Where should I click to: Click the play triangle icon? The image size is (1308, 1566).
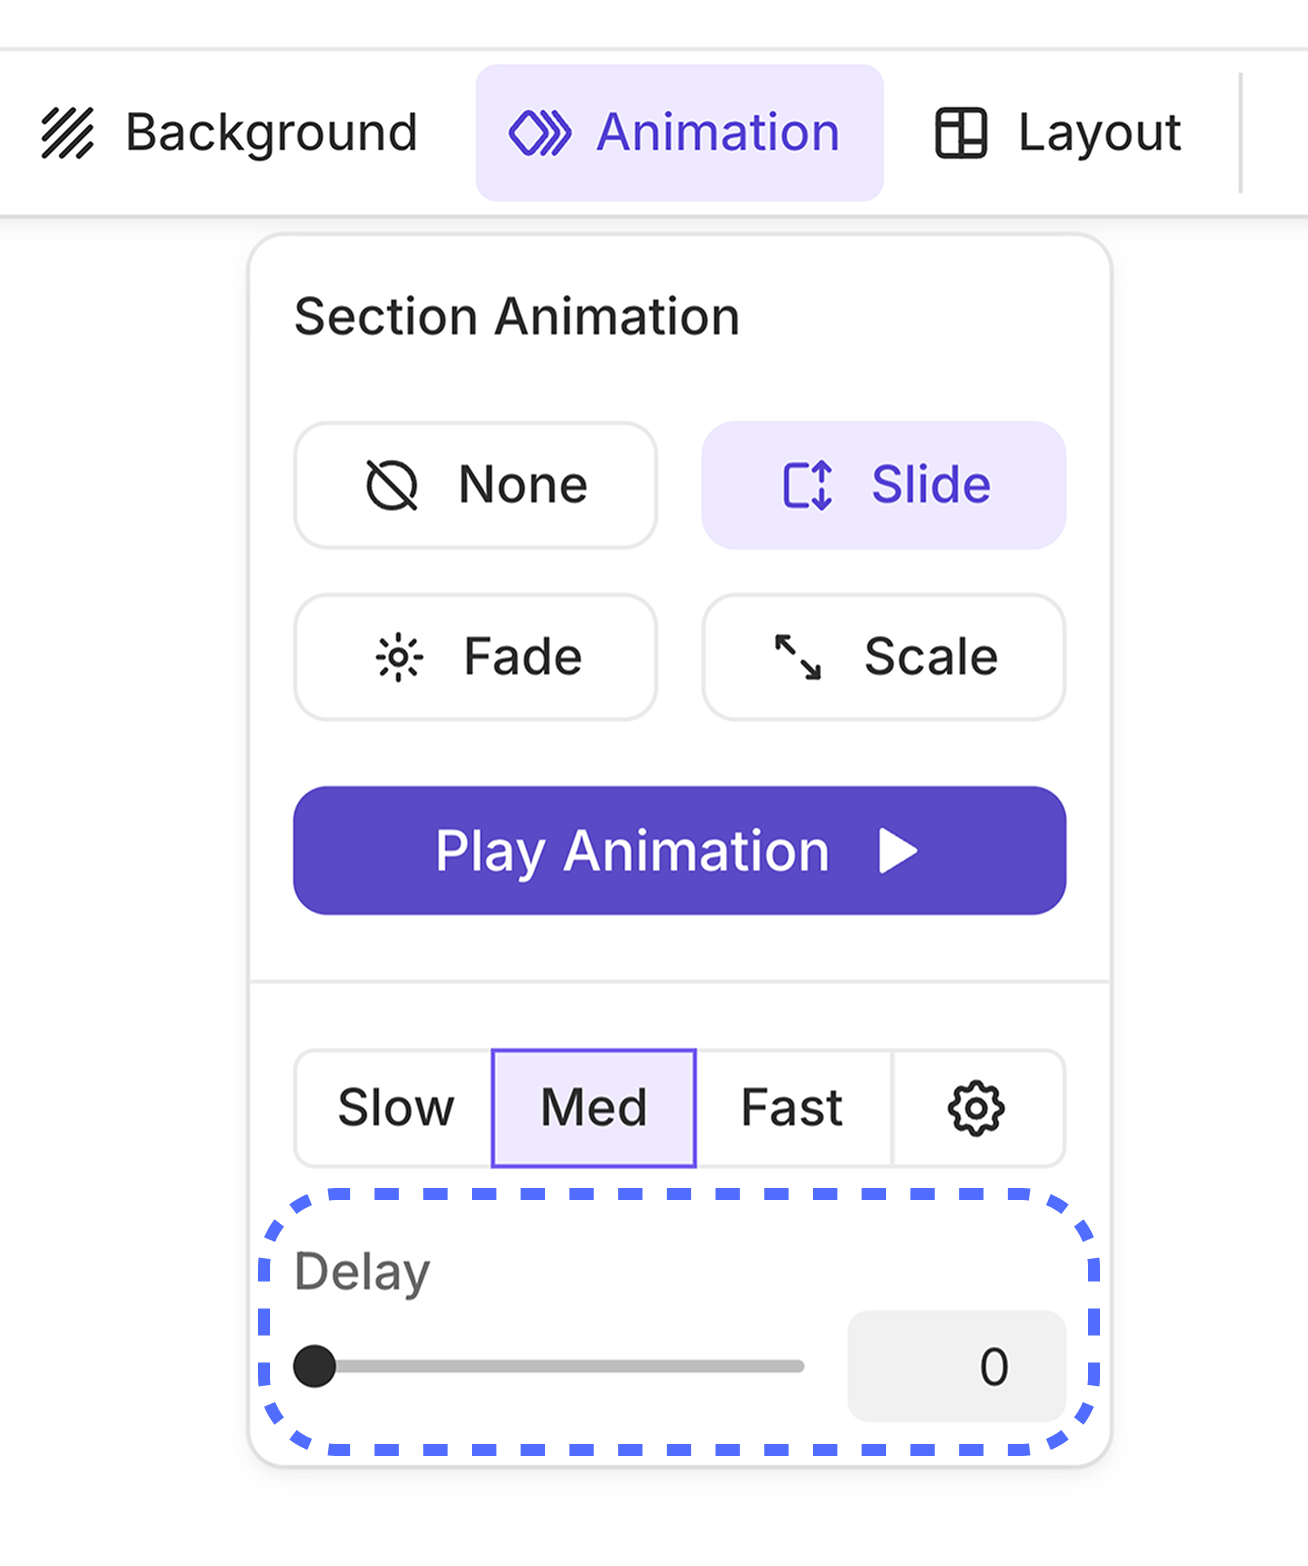[897, 851]
